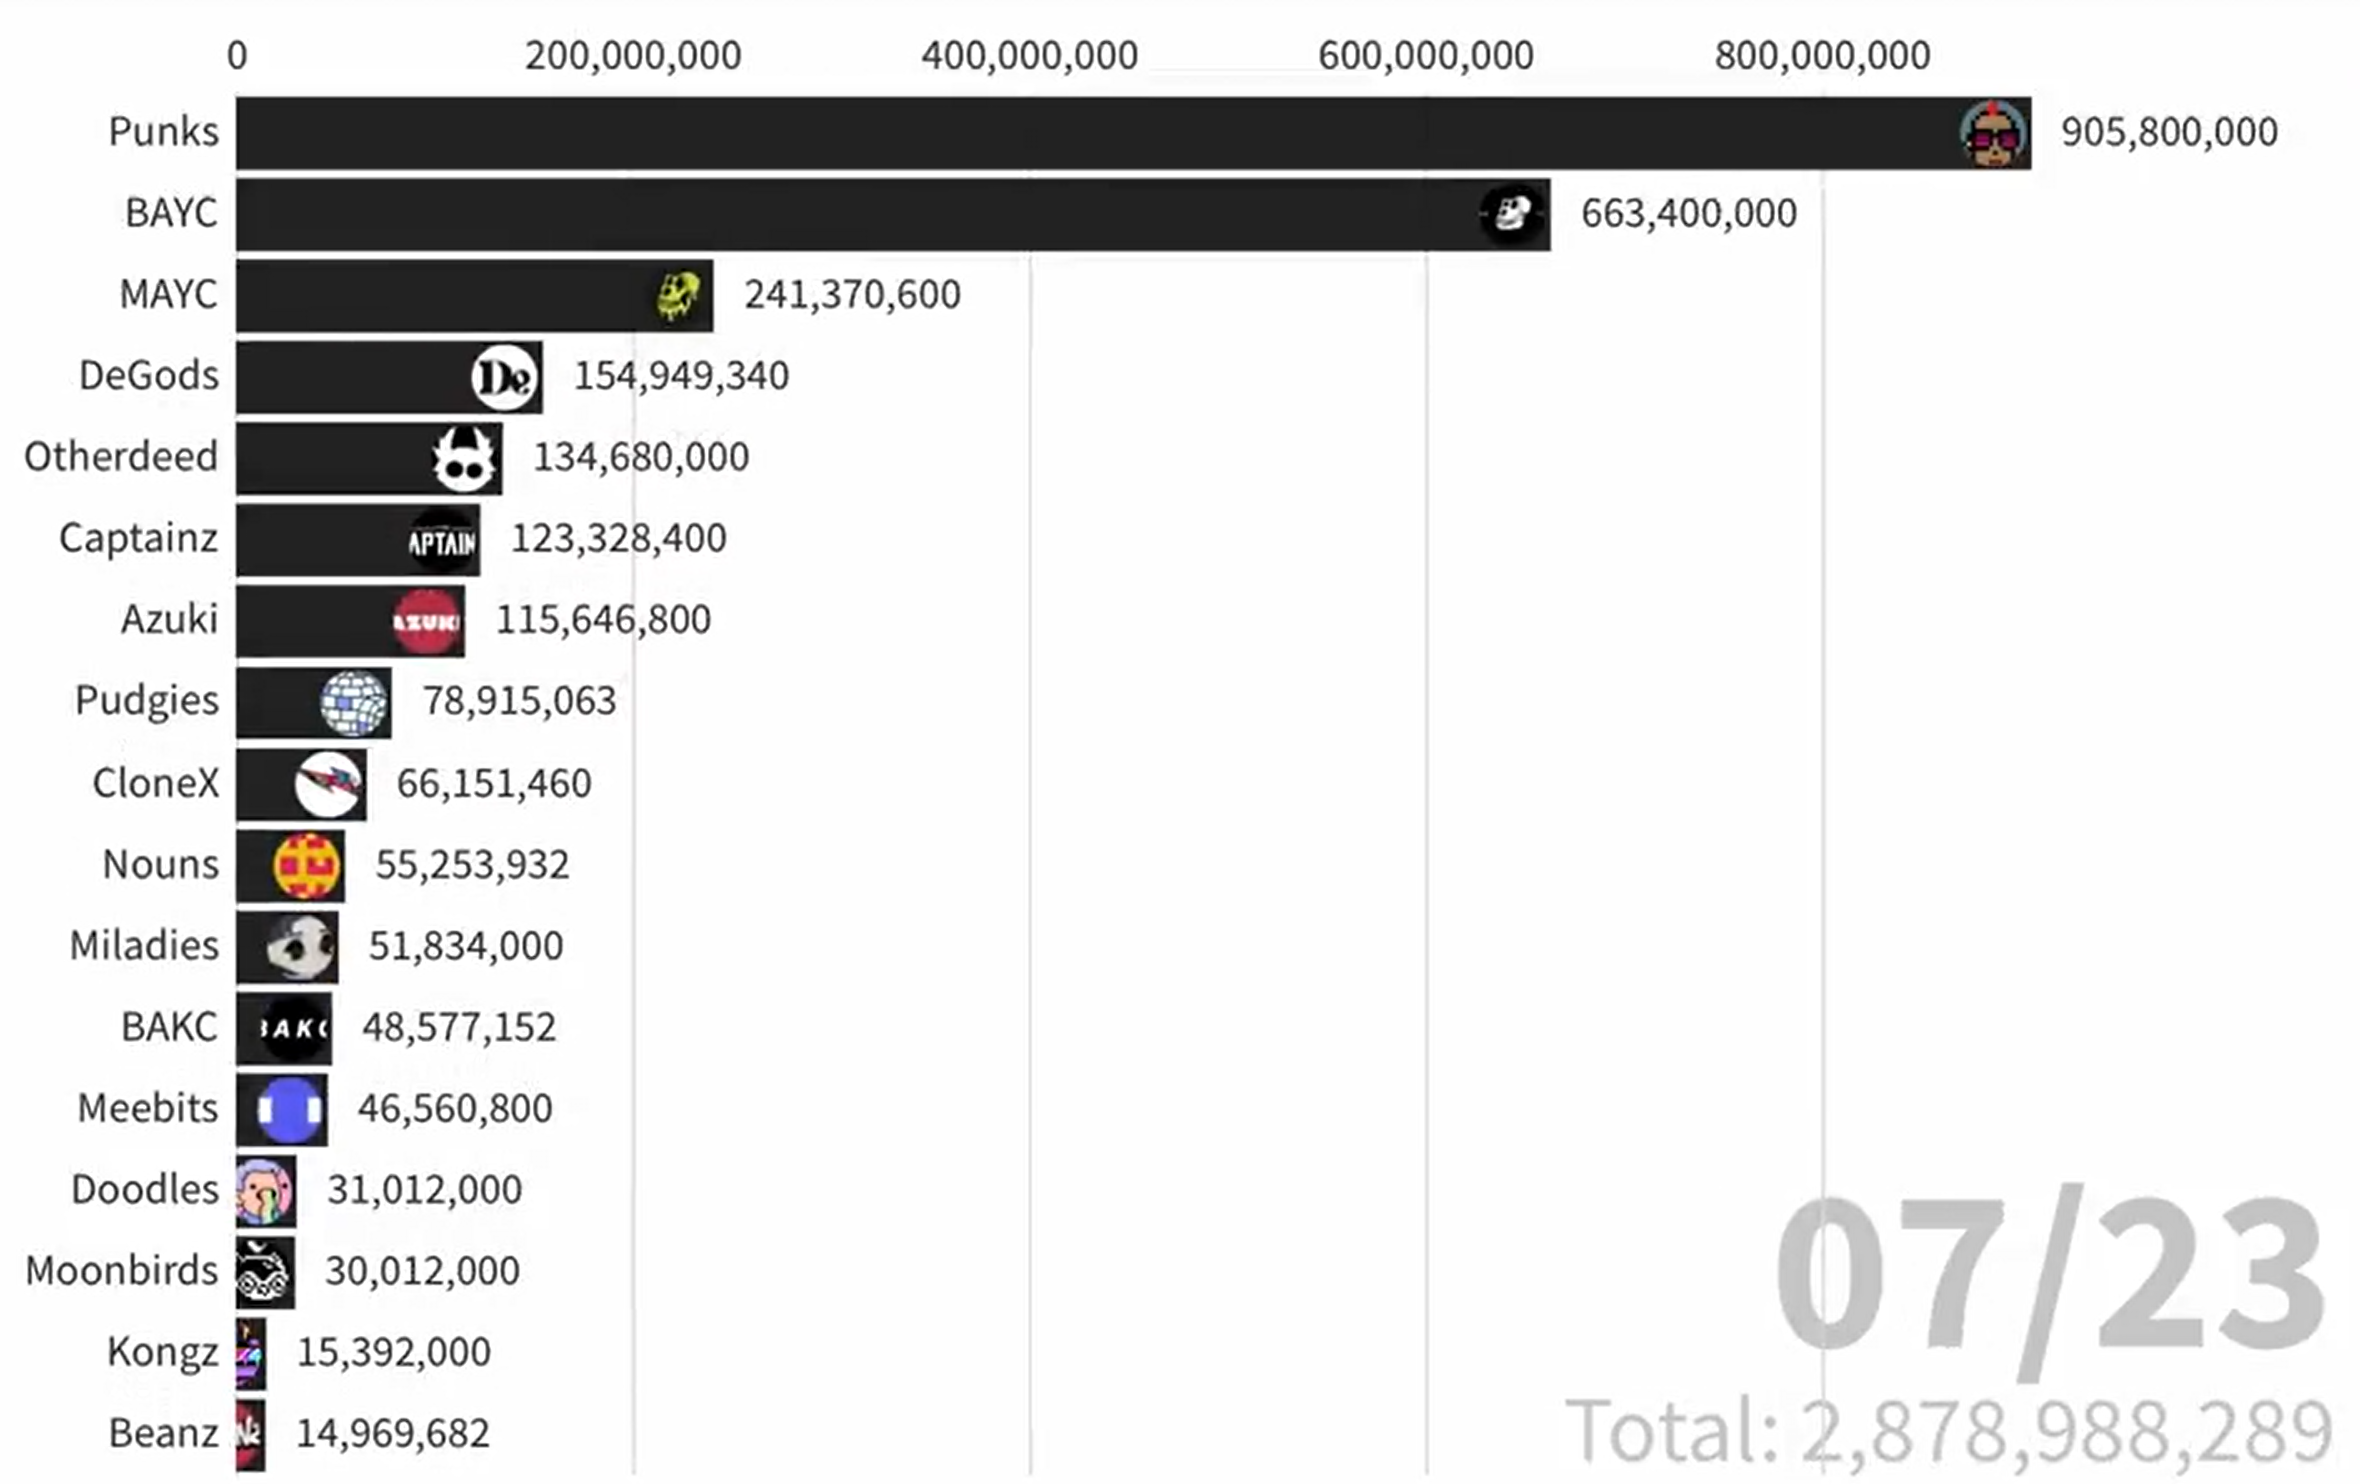Click the DeGods 'De' logo

point(505,377)
